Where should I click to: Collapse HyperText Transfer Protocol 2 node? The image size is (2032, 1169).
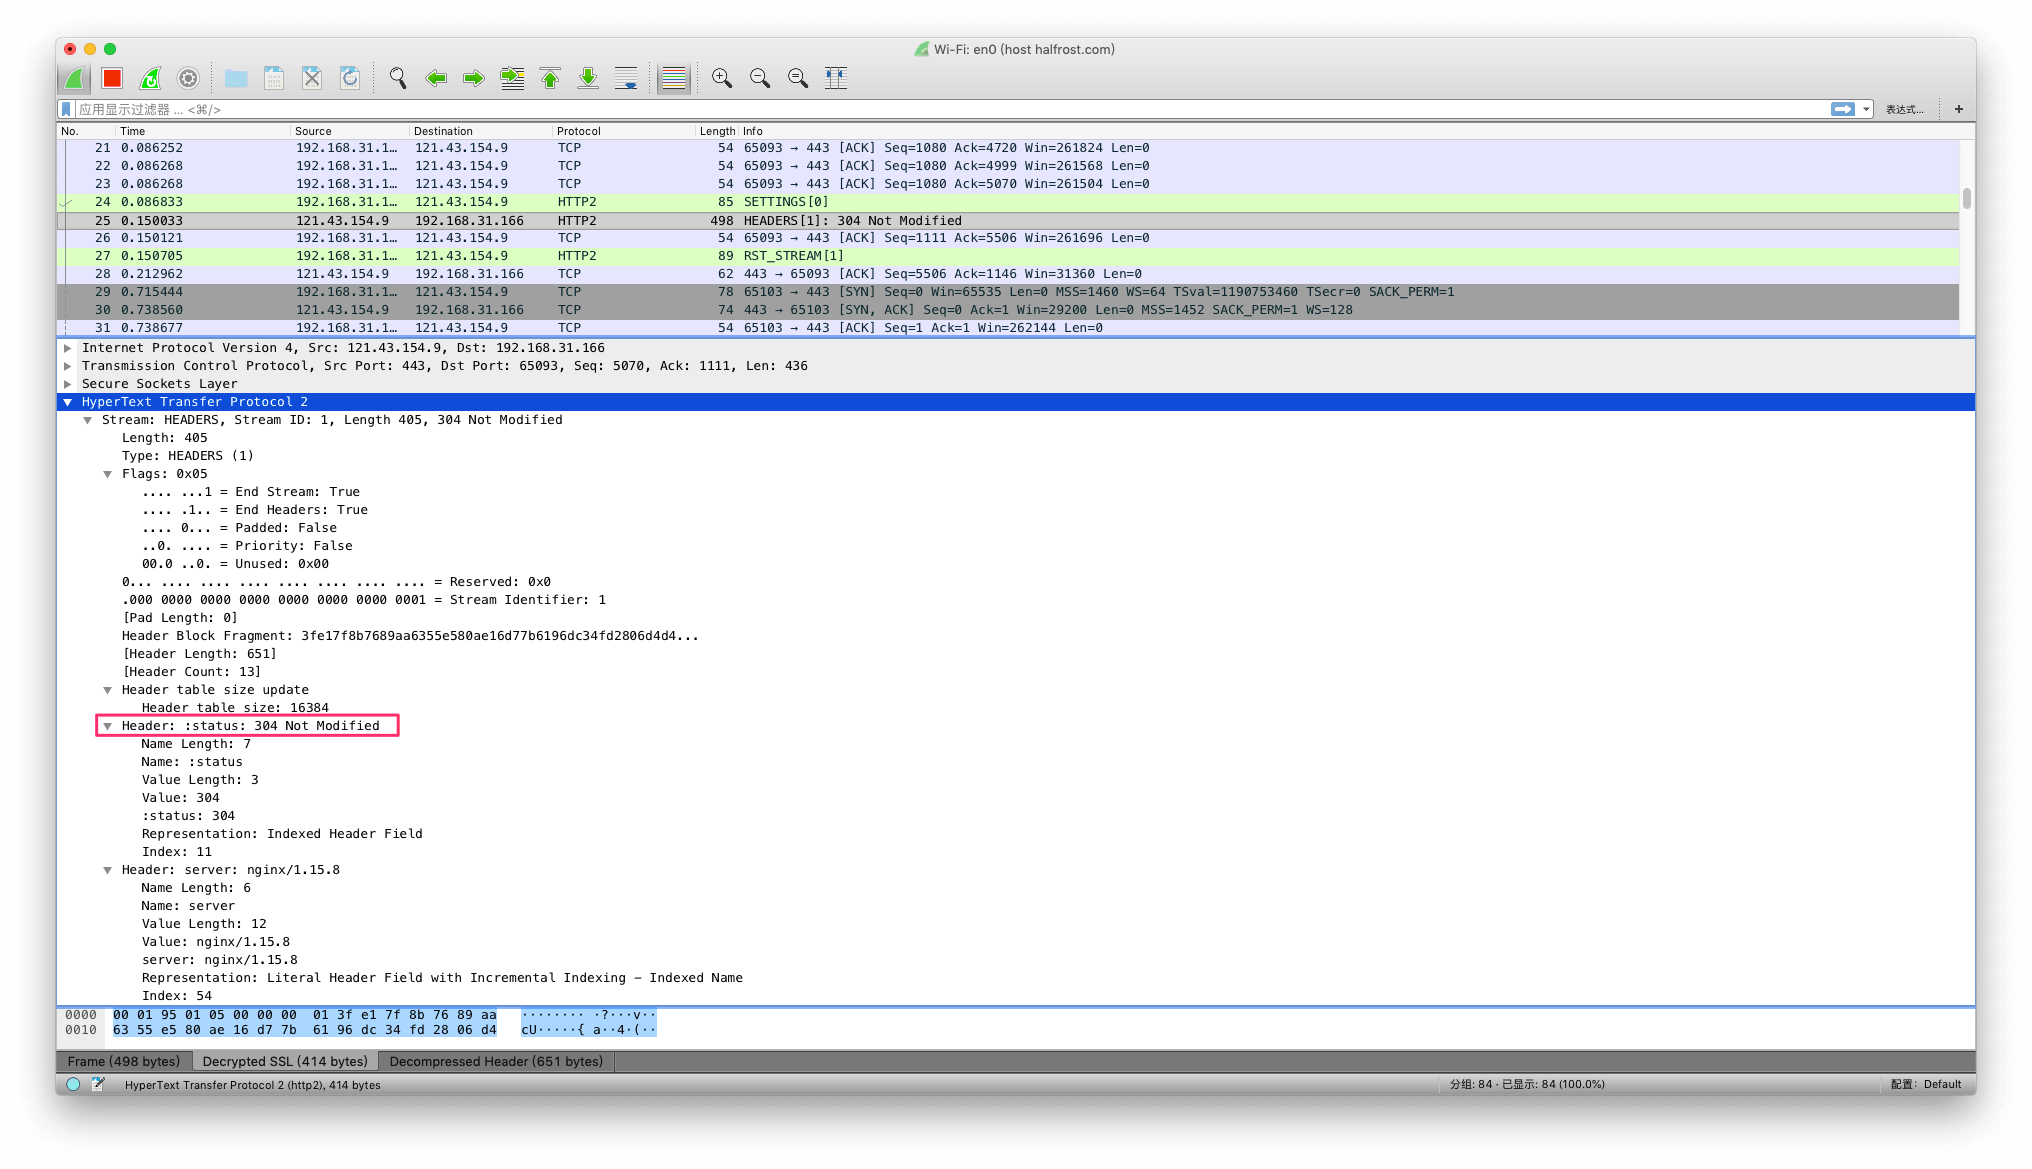point(67,402)
